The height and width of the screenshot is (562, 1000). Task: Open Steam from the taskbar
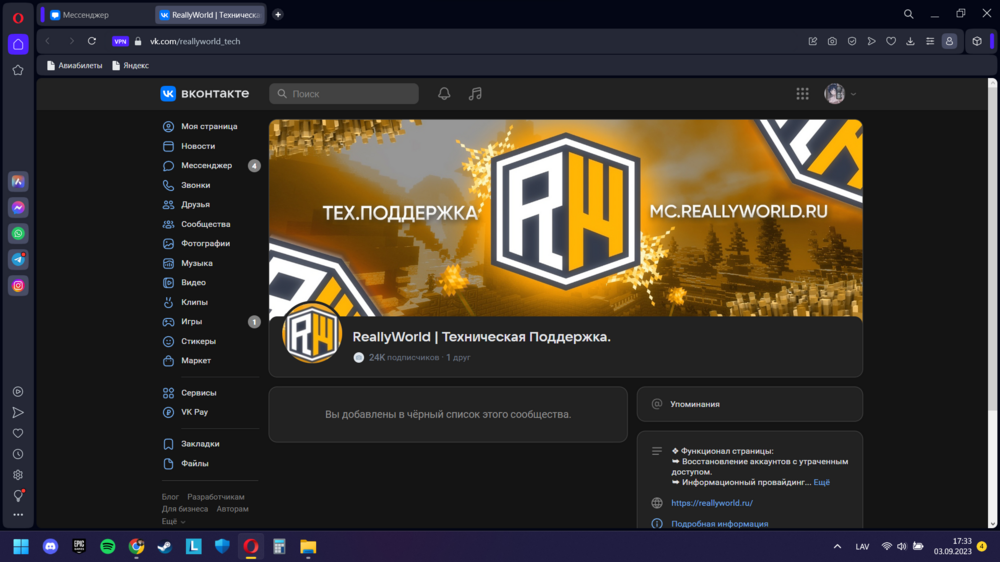coord(165,547)
